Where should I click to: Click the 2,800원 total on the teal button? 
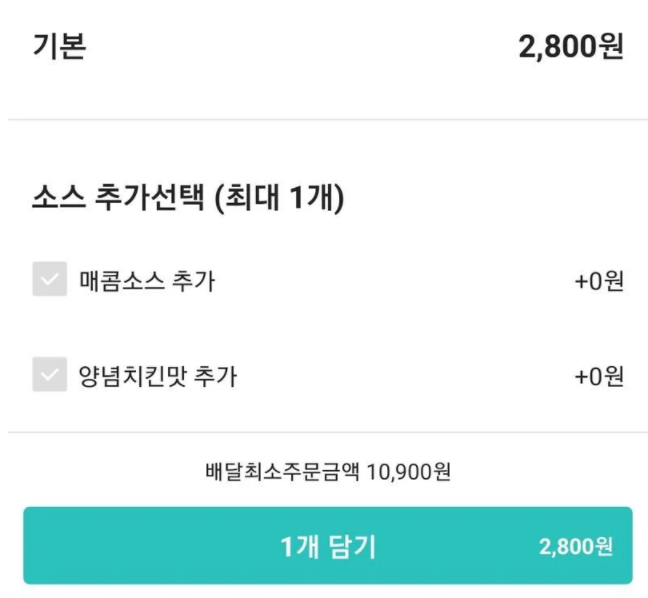575,547
